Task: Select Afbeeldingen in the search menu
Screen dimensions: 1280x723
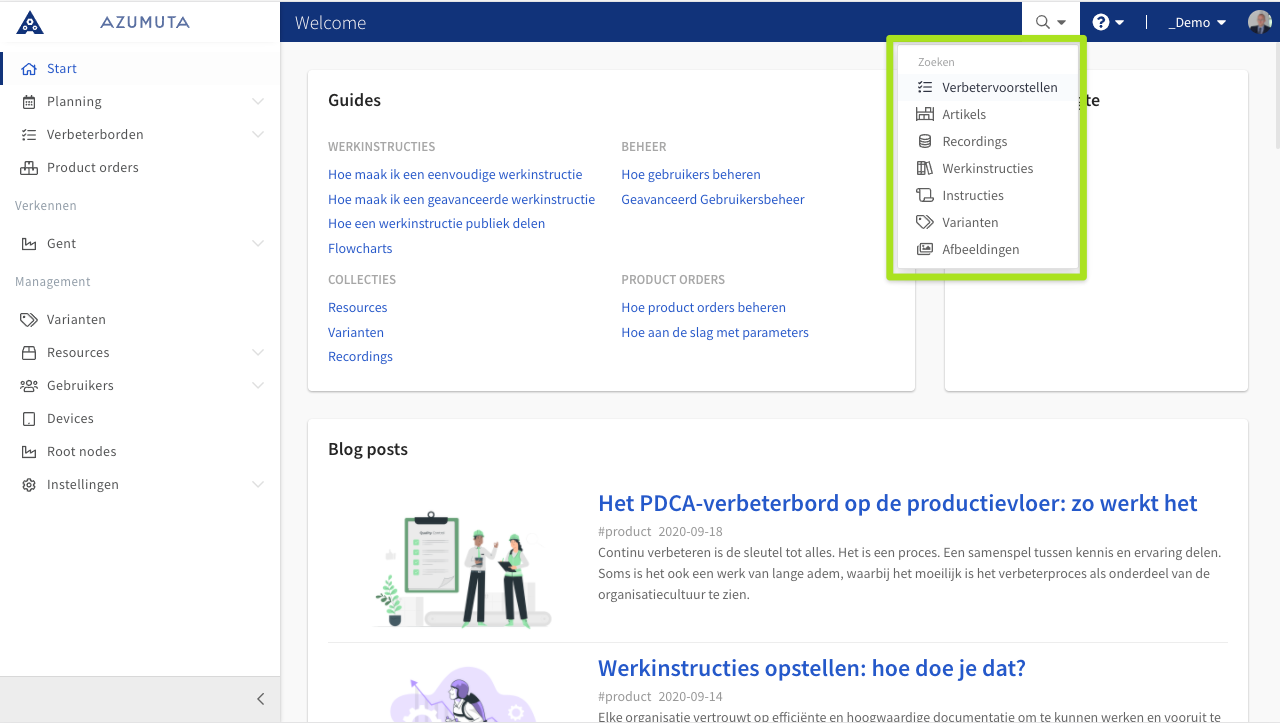Action: pos(988,250)
